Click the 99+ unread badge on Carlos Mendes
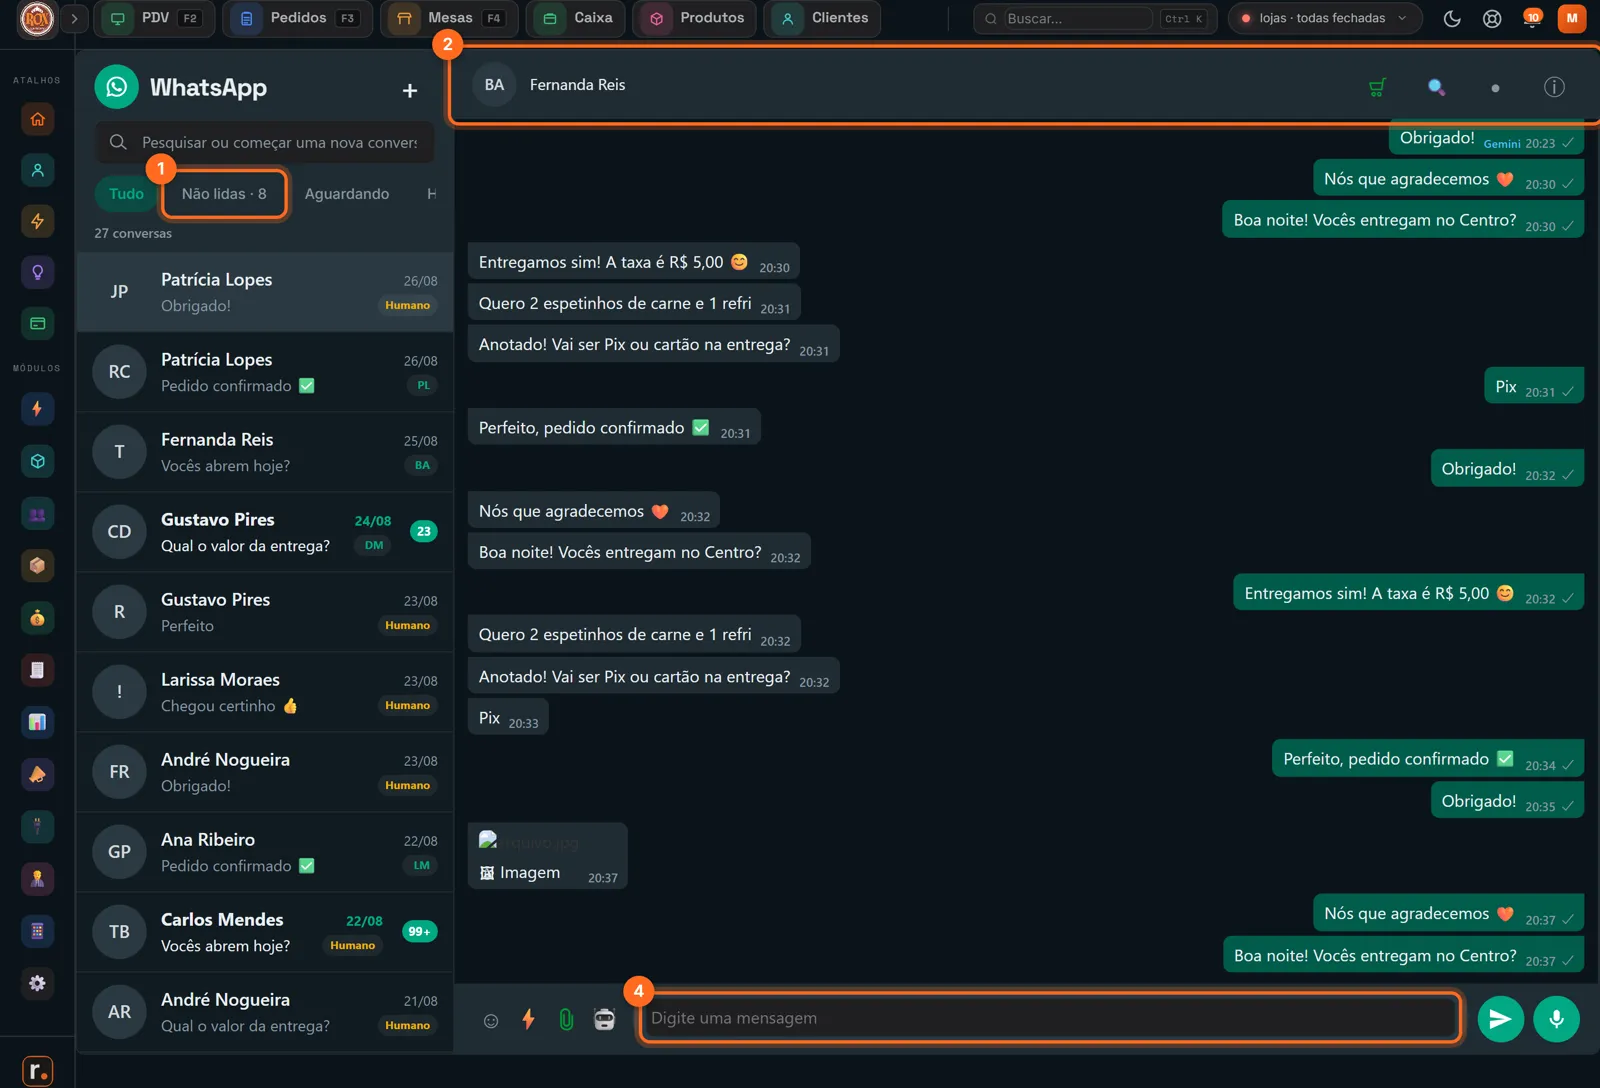 pyautogui.click(x=419, y=932)
